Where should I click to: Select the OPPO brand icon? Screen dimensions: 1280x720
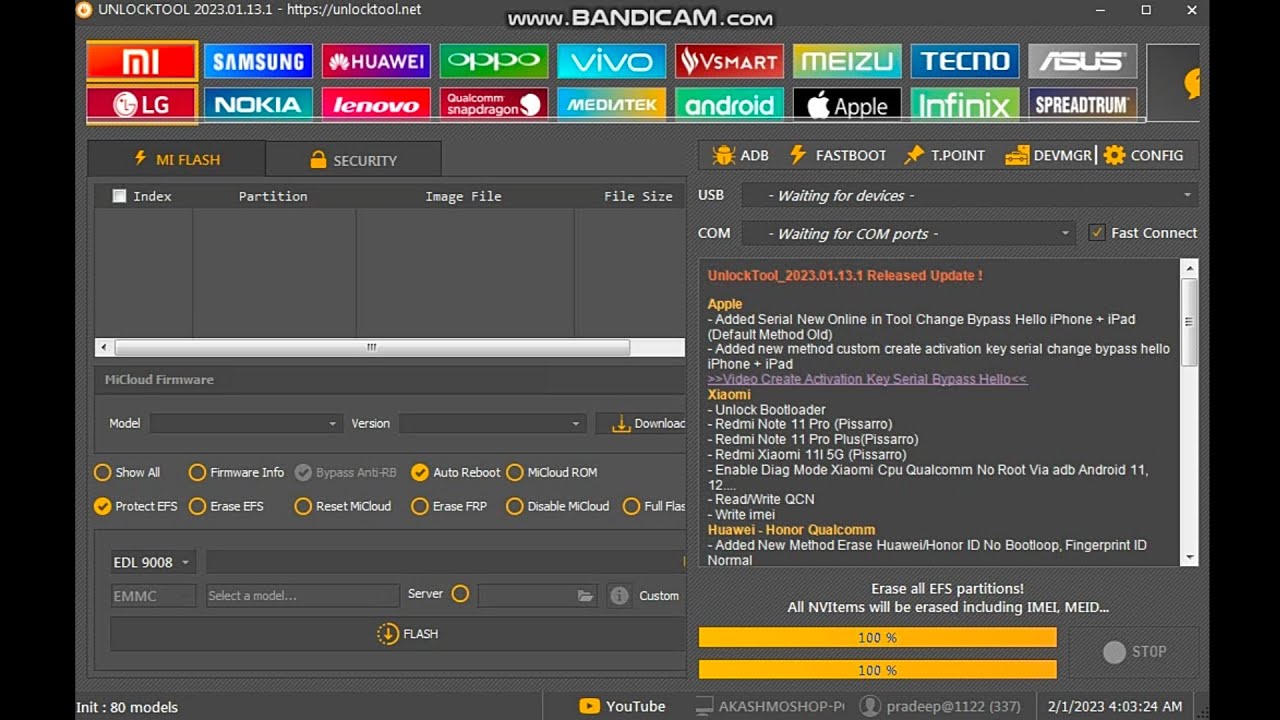coord(494,61)
